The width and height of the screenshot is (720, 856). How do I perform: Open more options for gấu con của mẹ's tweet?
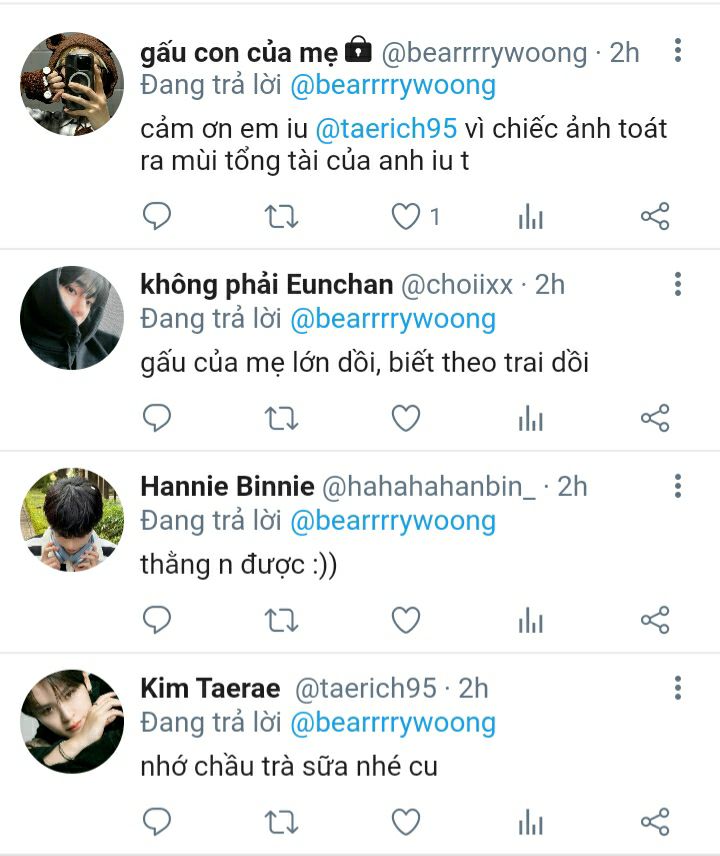pos(678,50)
